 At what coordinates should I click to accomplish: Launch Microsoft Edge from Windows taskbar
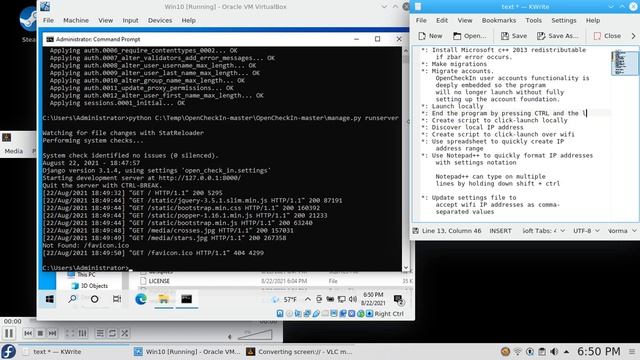(x=141, y=299)
